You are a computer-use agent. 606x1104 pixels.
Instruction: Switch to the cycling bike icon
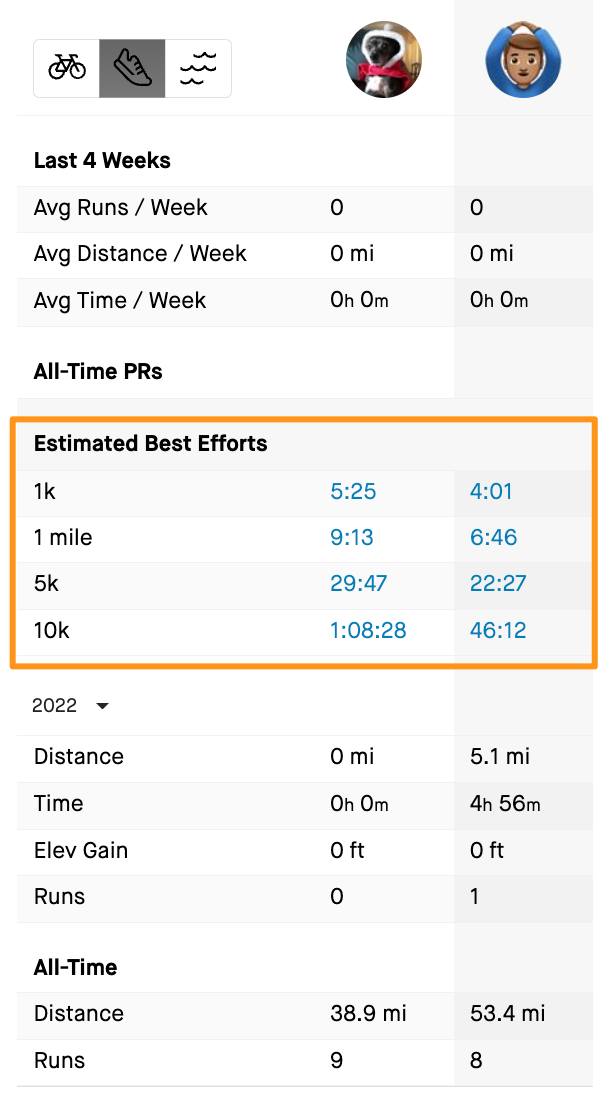(67, 68)
